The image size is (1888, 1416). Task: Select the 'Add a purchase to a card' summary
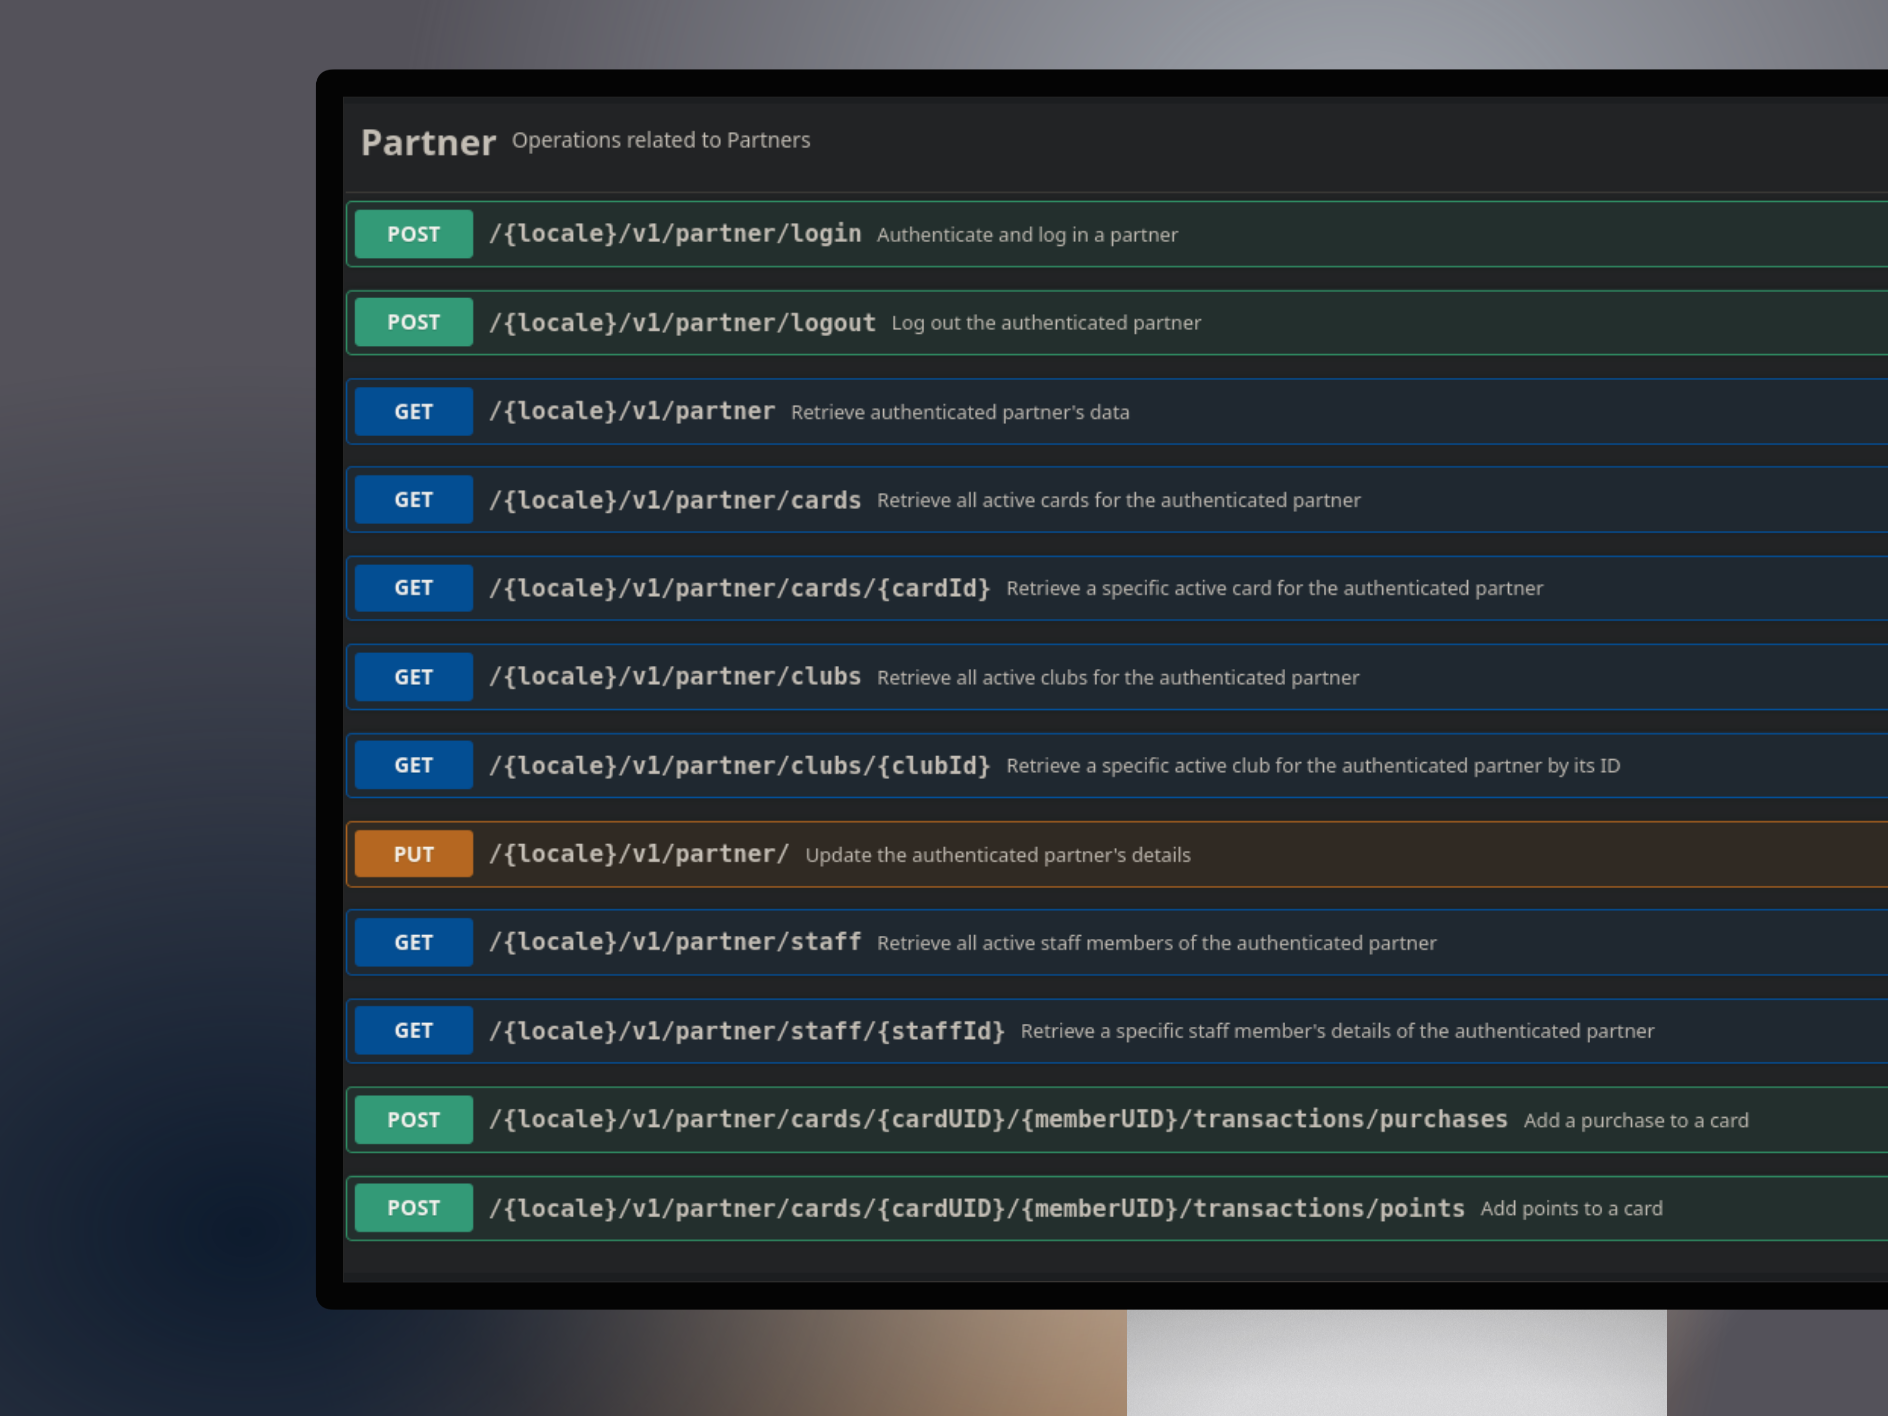tap(1635, 1121)
